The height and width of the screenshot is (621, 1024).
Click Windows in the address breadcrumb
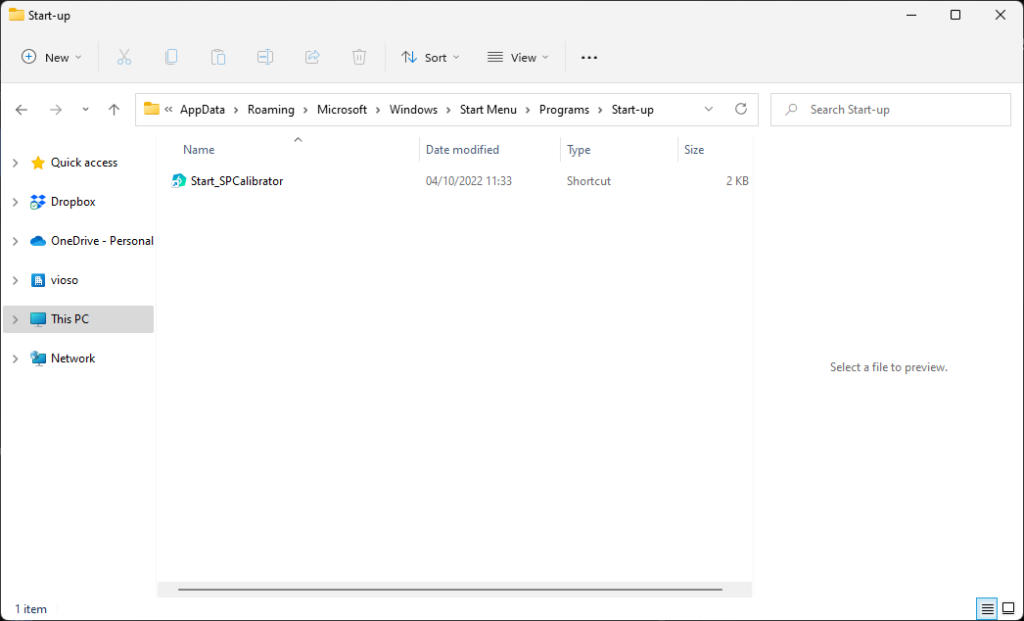(x=413, y=110)
